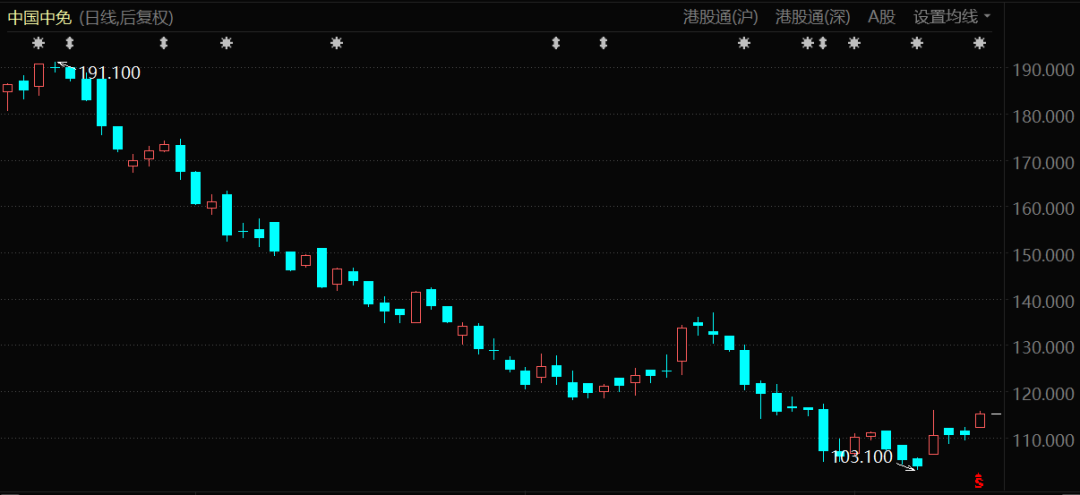1080x495 pixels.
Task: Select the 港股通(深) option
Action: 813,17
